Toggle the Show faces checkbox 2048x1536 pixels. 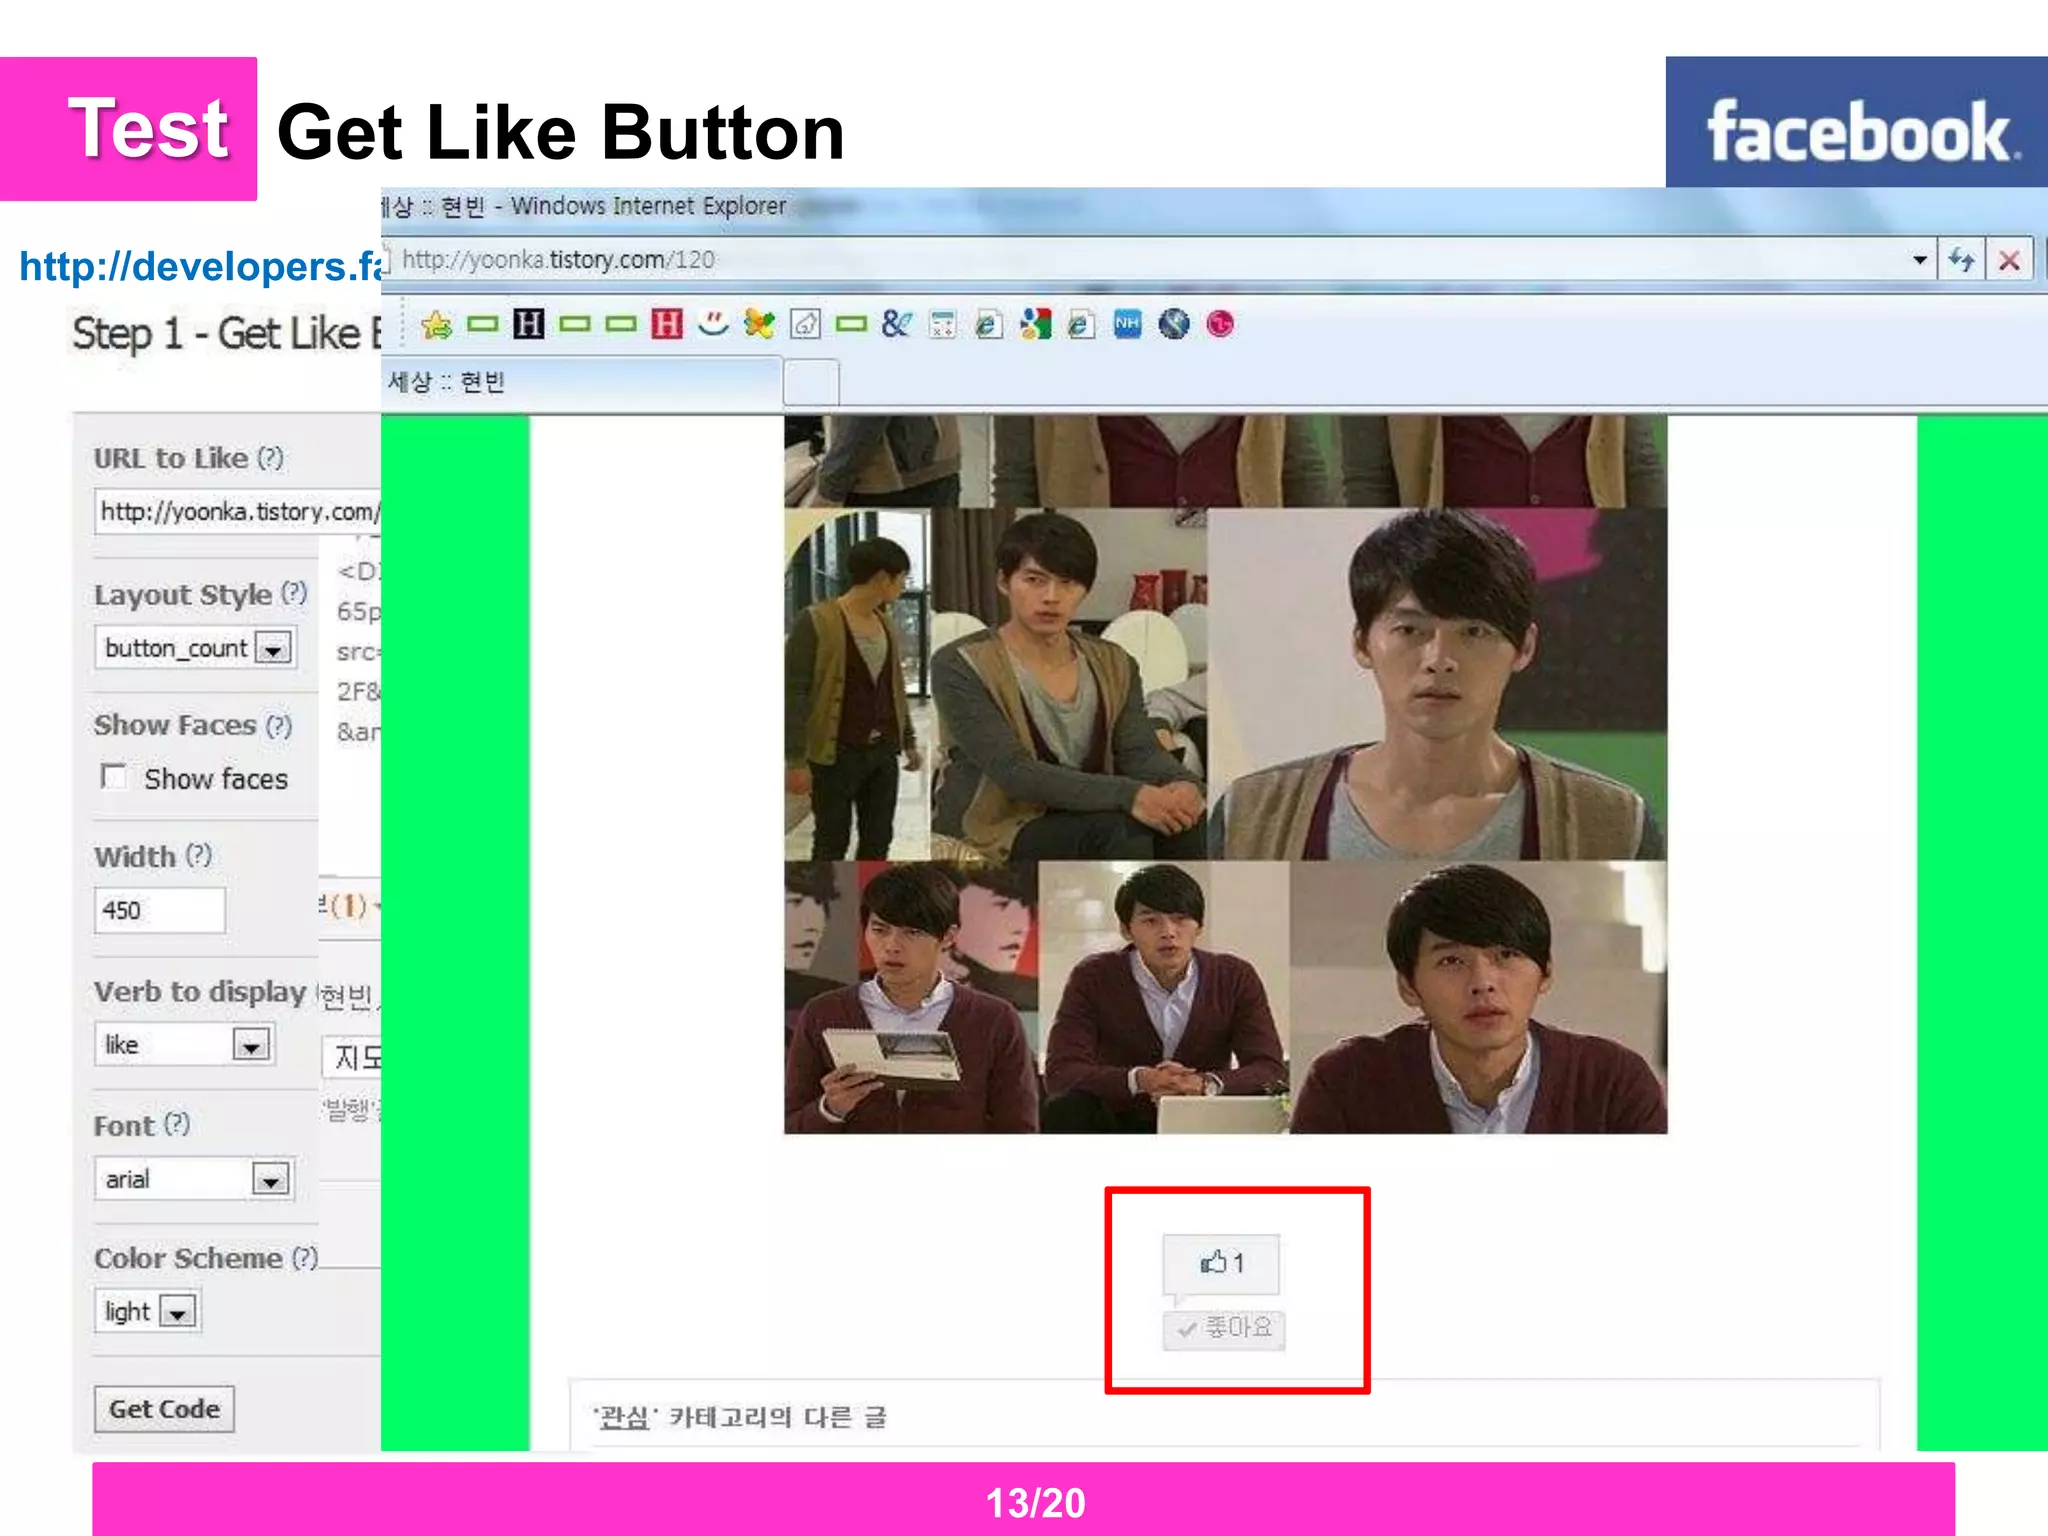(114, 777)
